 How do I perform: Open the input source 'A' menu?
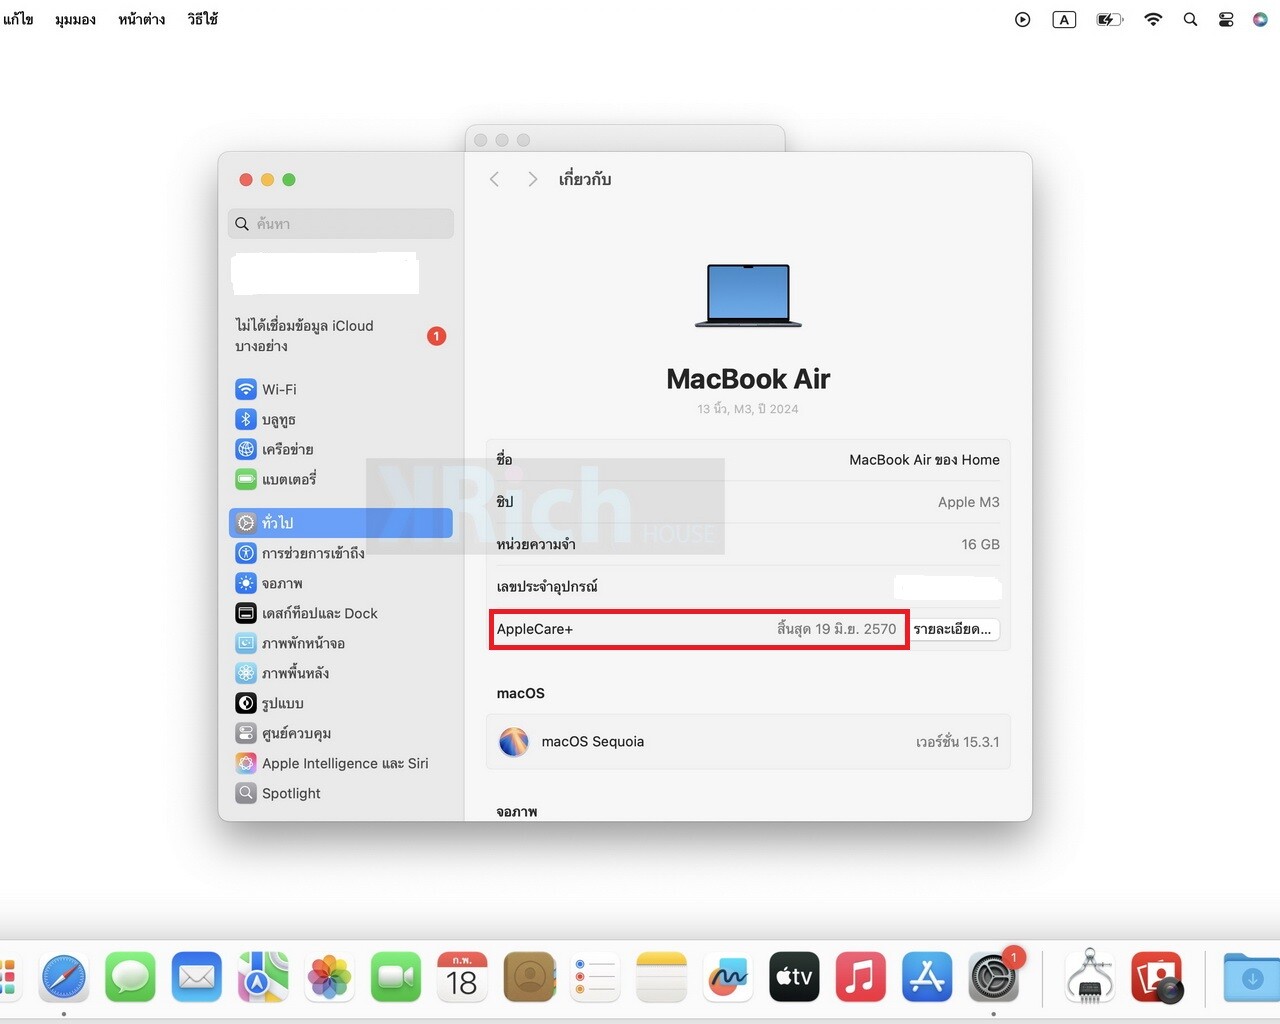point(1064,19)
